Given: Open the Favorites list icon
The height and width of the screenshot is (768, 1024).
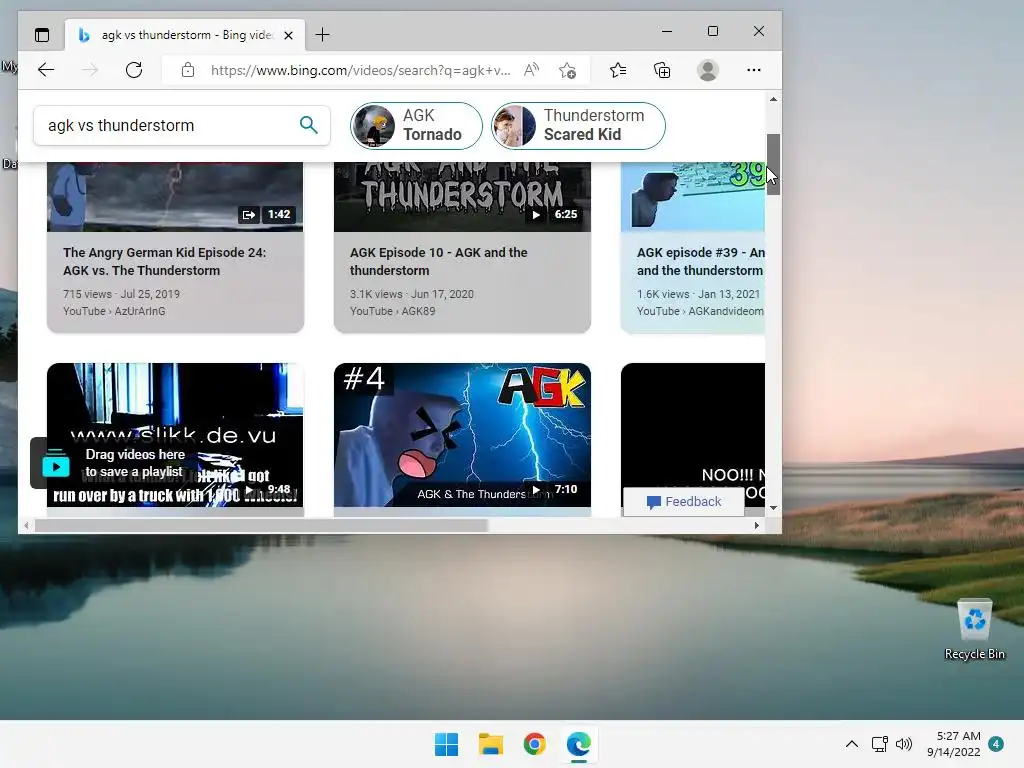Looking at the screenshot, I should point(618,70).
